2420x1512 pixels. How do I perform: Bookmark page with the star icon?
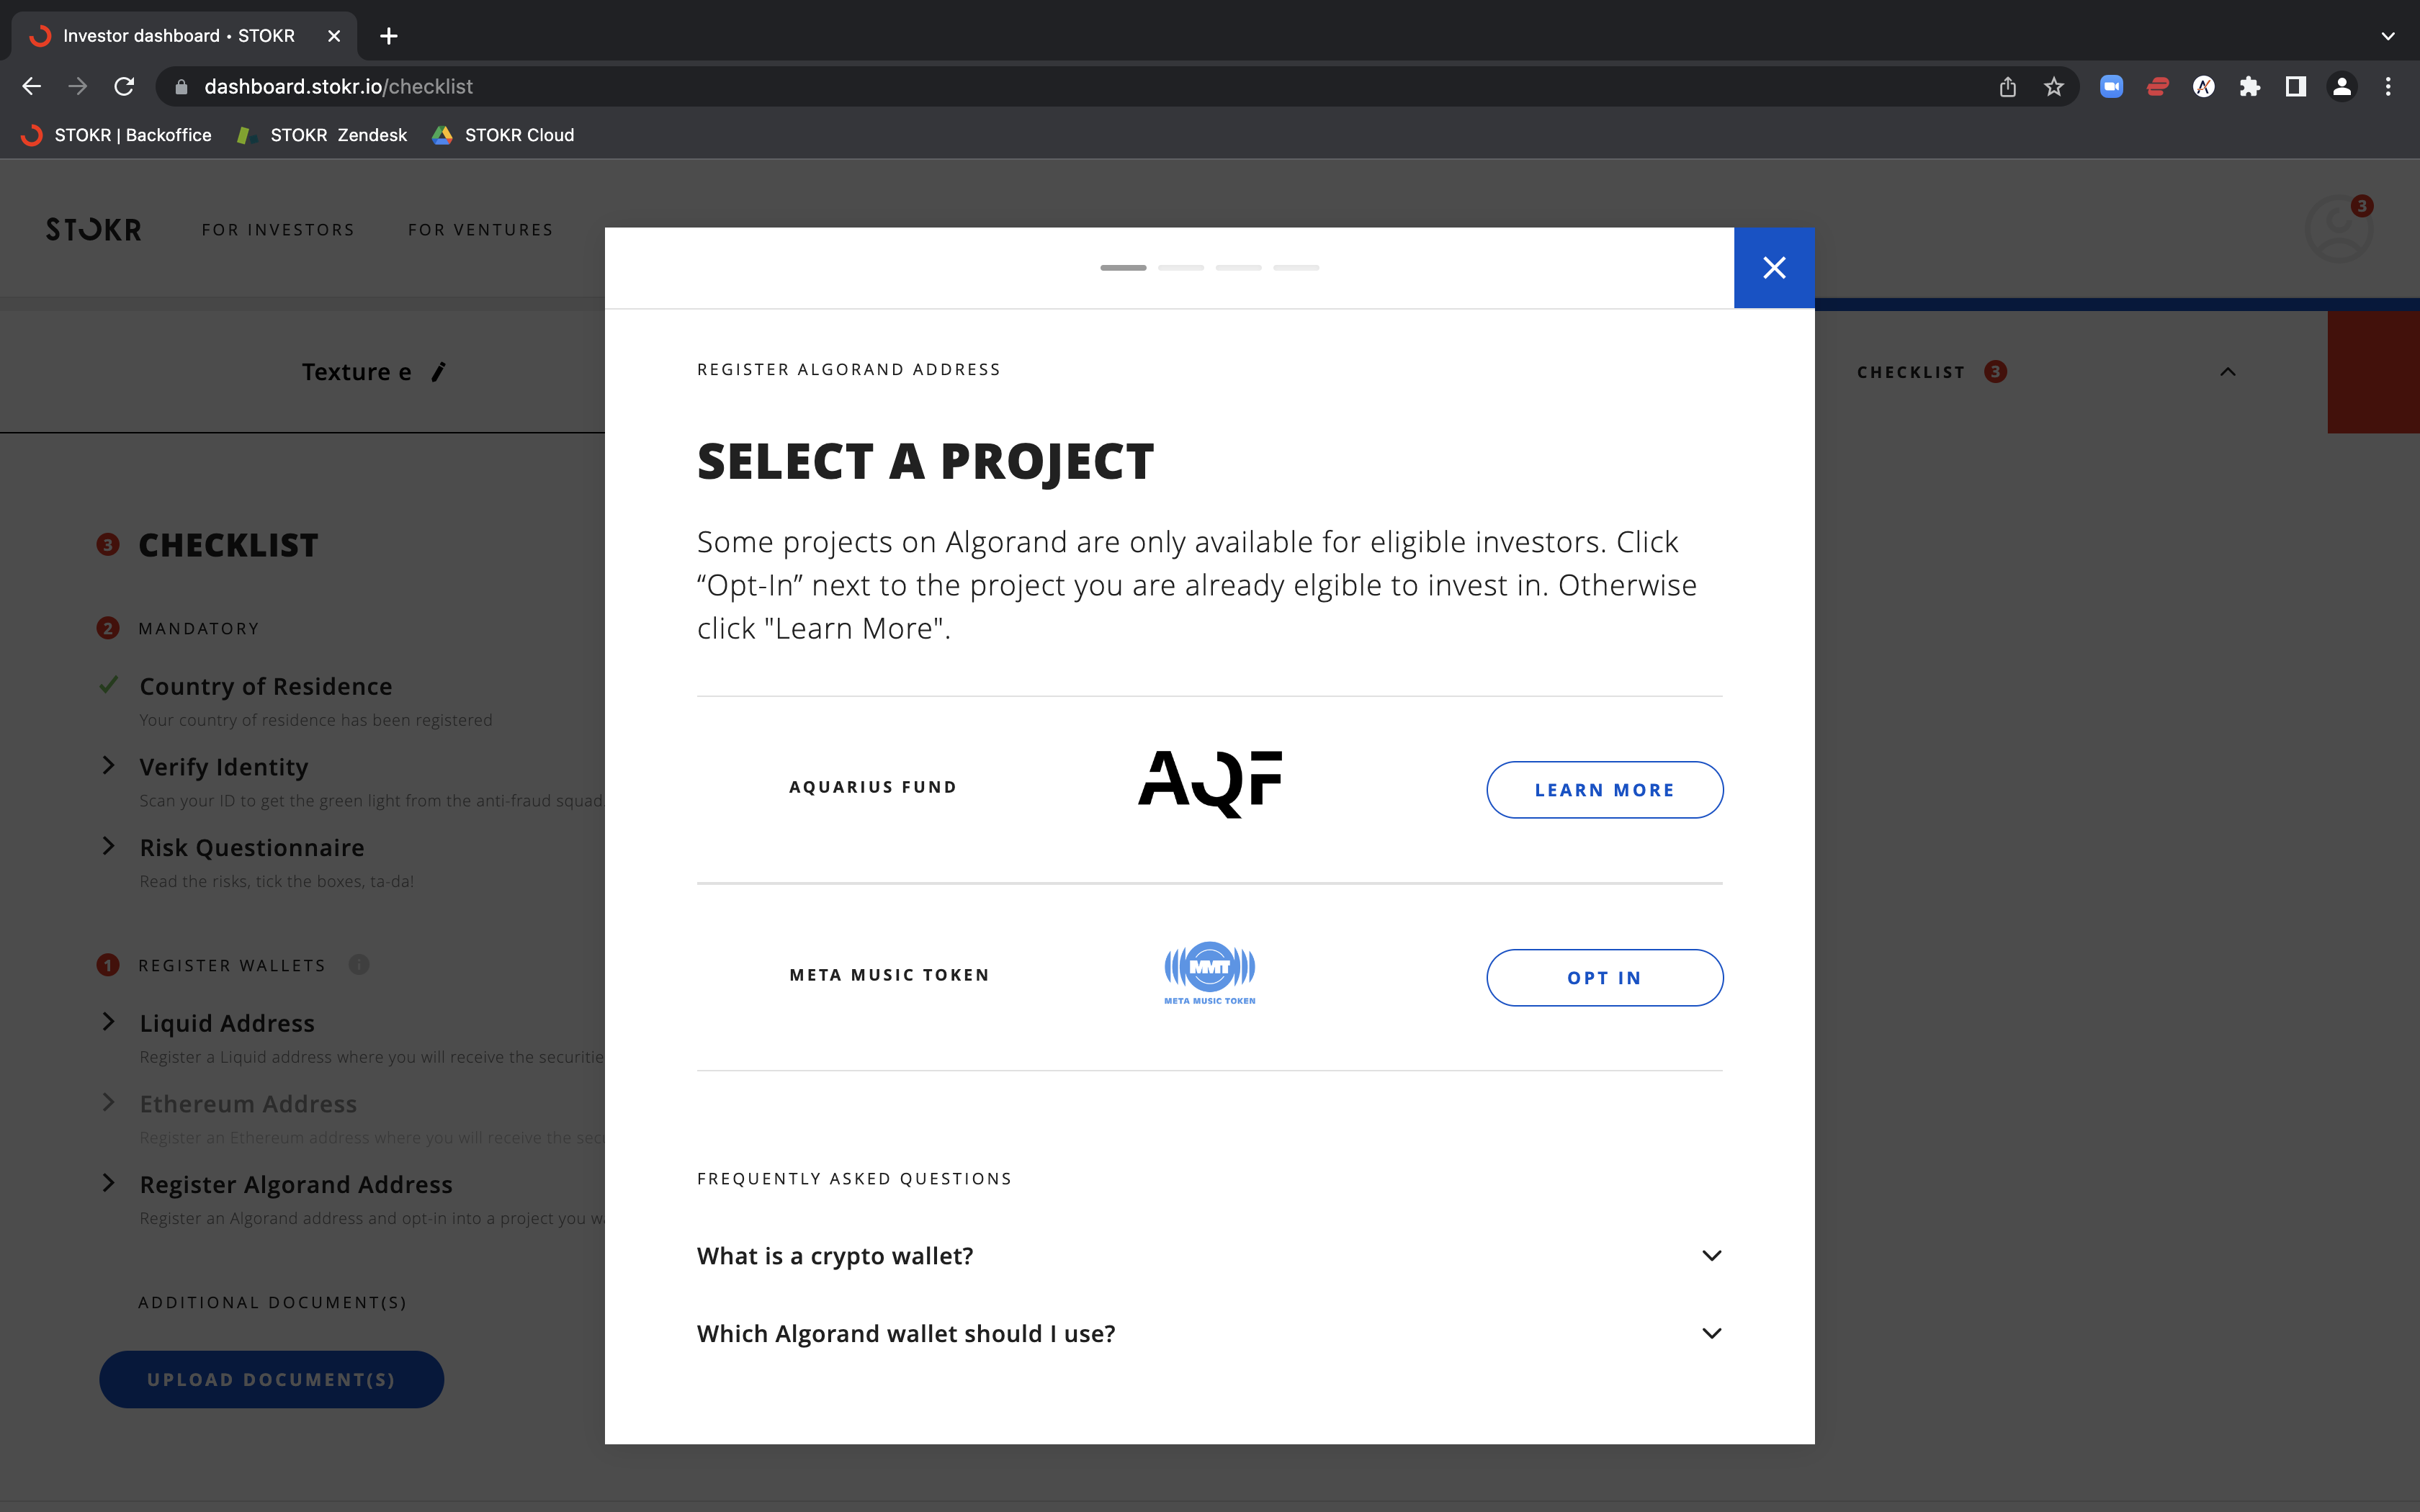2054,87
